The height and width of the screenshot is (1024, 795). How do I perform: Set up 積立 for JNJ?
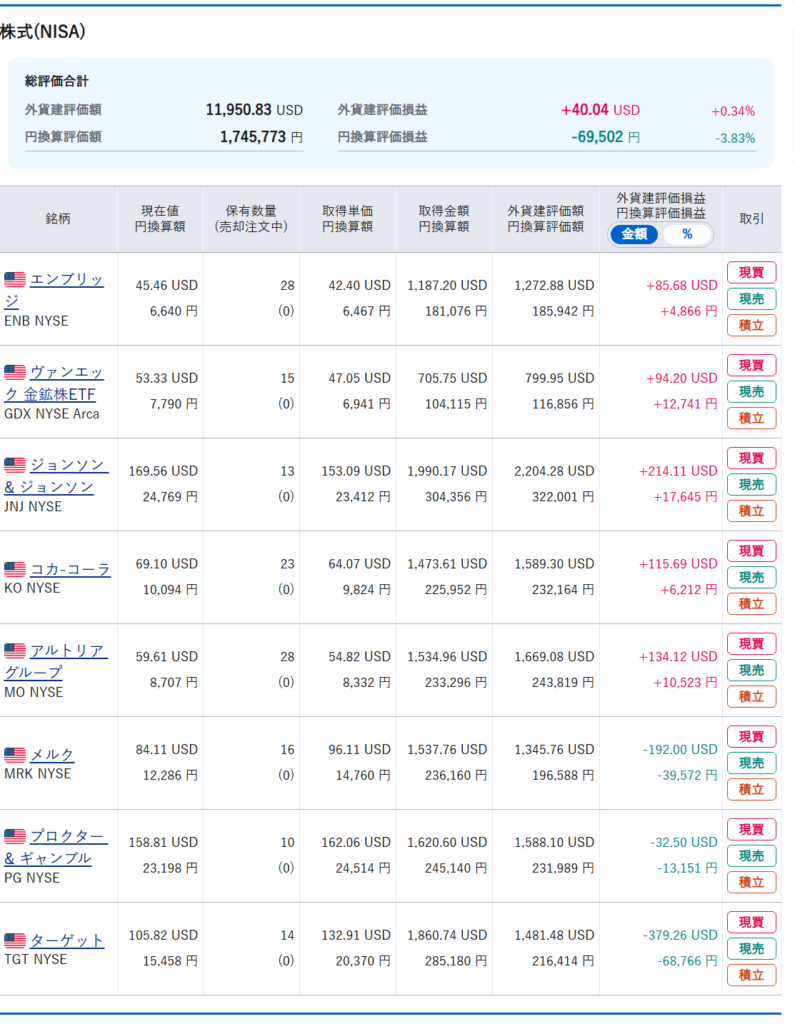[x=751, y=511]
